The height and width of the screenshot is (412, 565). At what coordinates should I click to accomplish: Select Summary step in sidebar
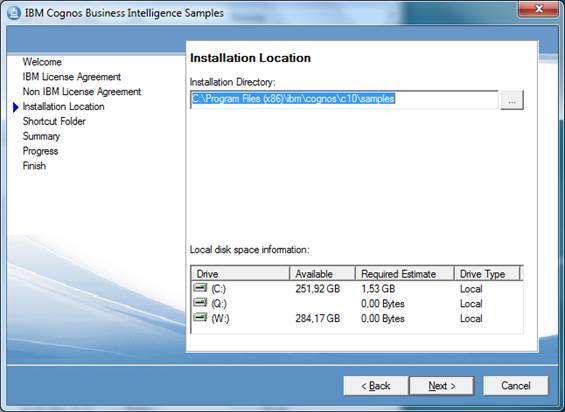pos(41,136)
